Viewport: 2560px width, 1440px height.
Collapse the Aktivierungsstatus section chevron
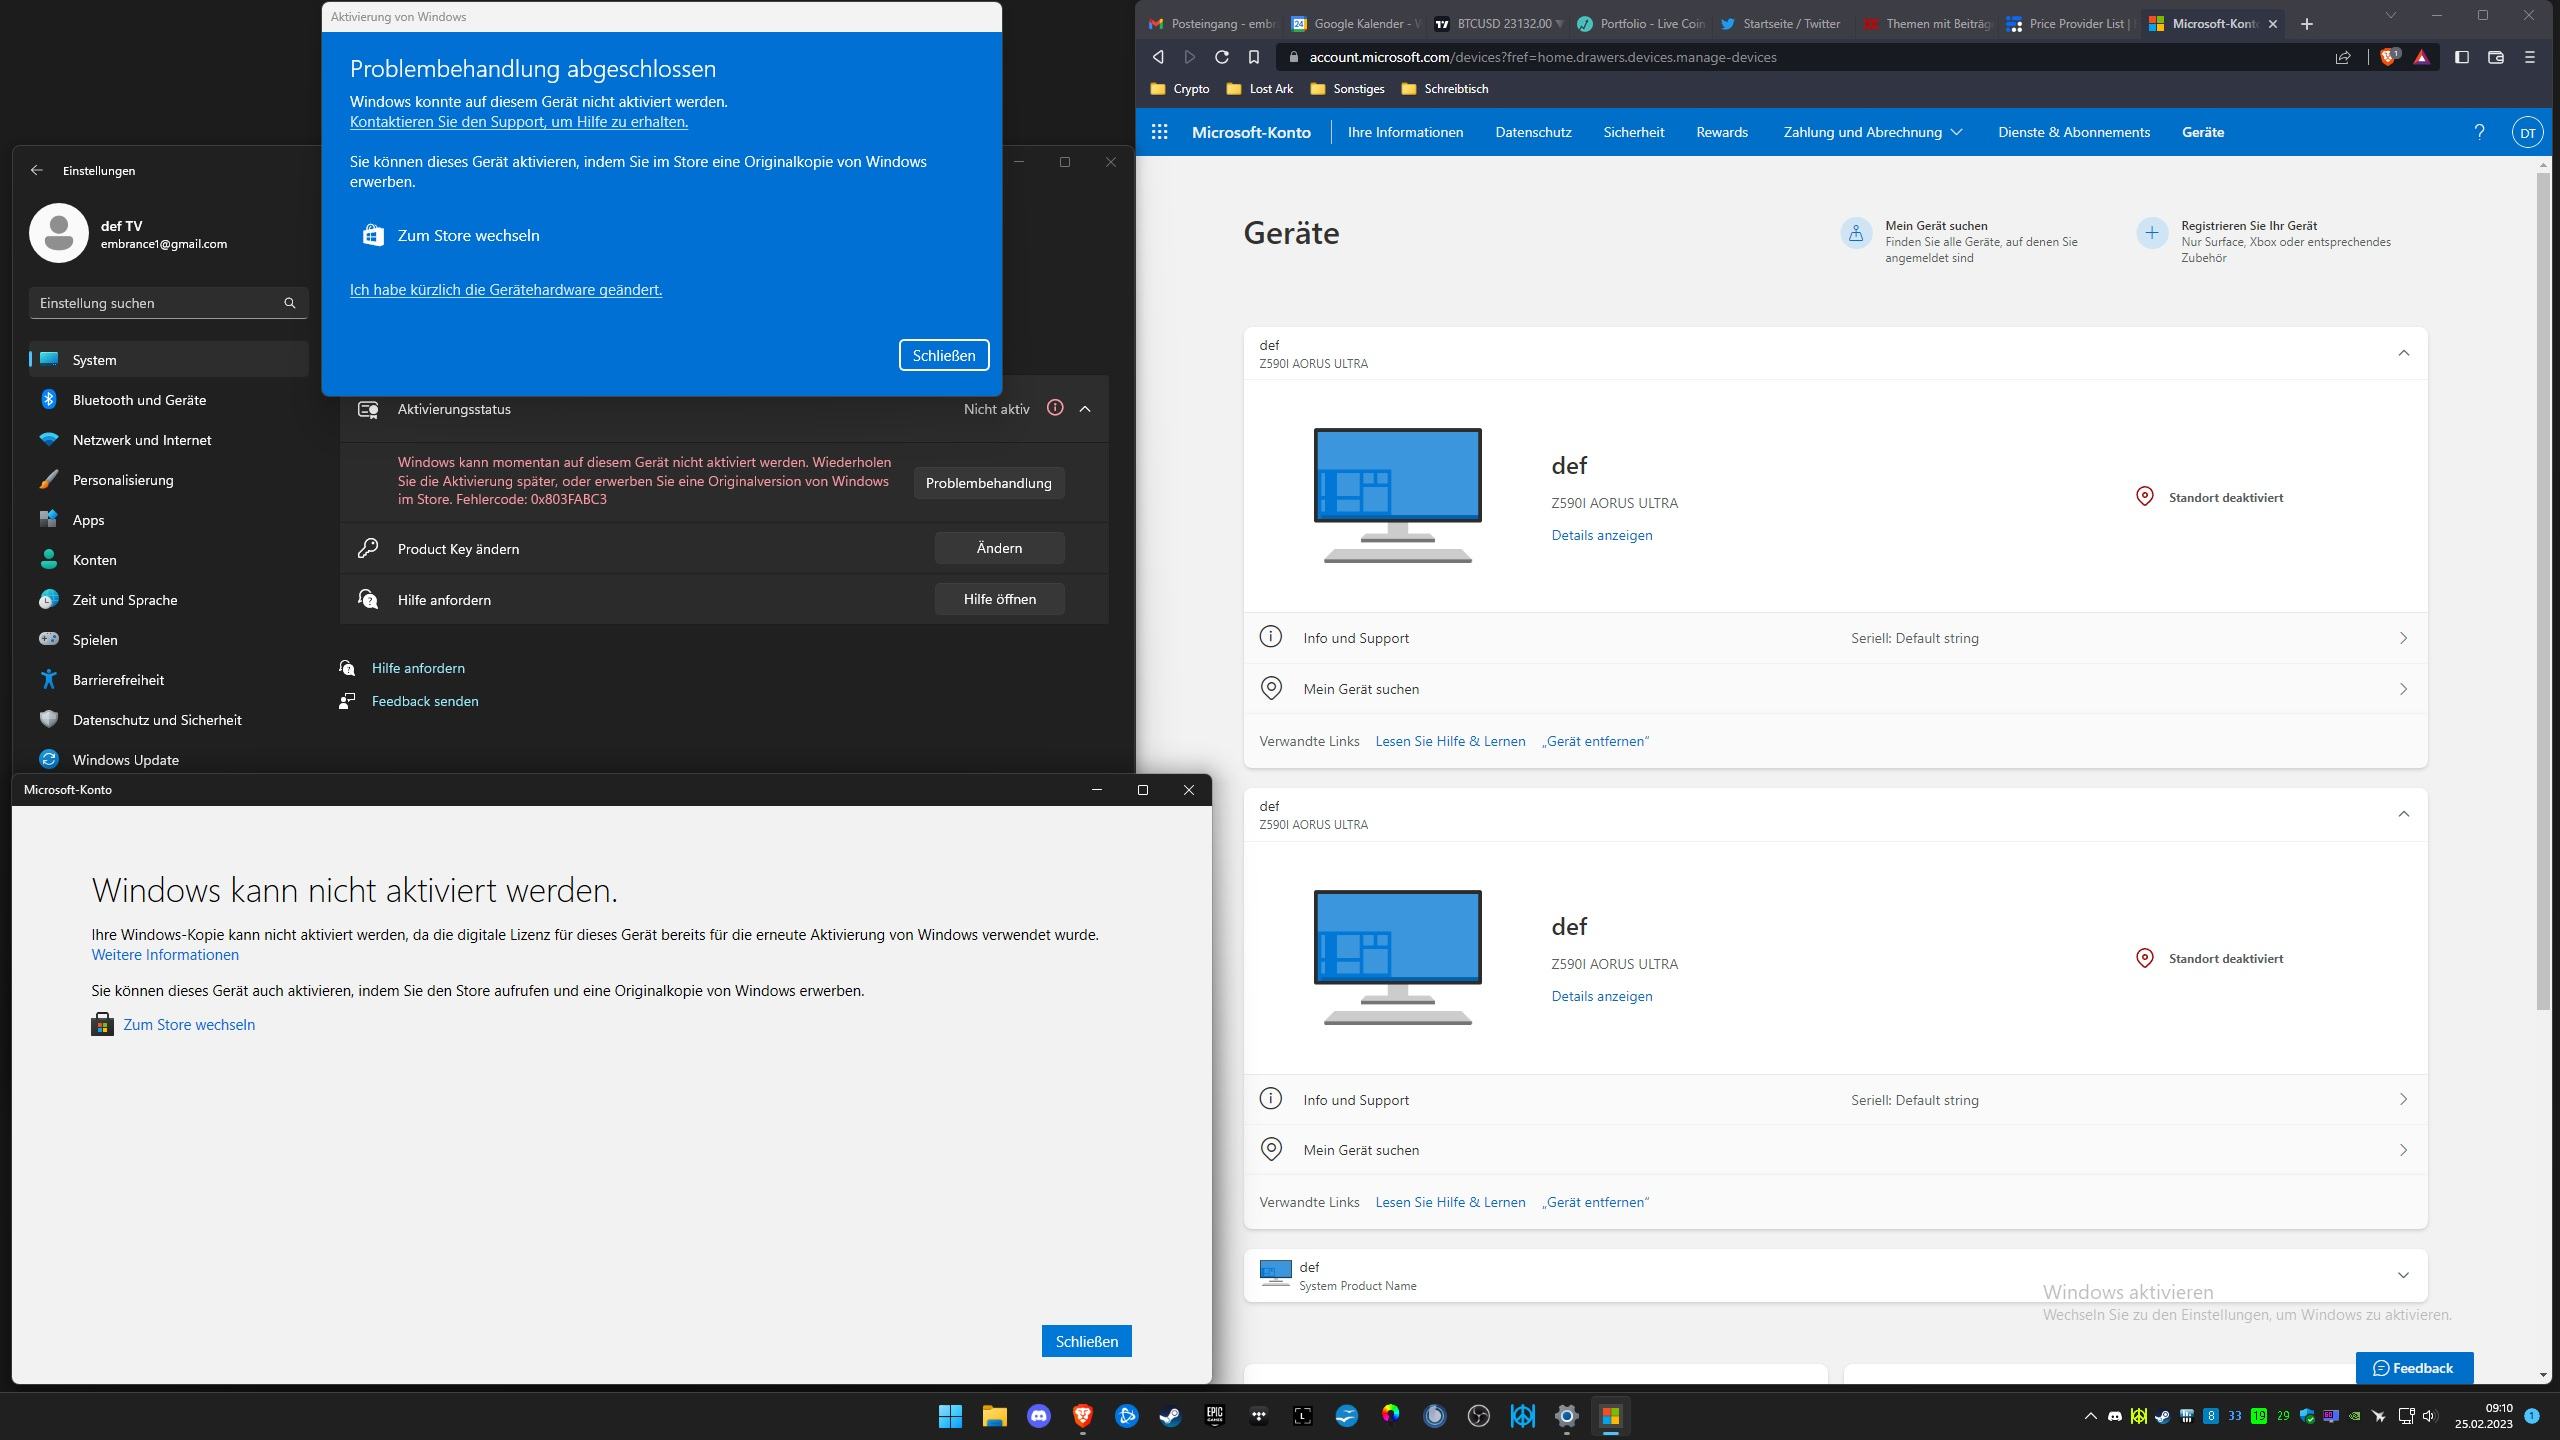(x=1085, y=408)
